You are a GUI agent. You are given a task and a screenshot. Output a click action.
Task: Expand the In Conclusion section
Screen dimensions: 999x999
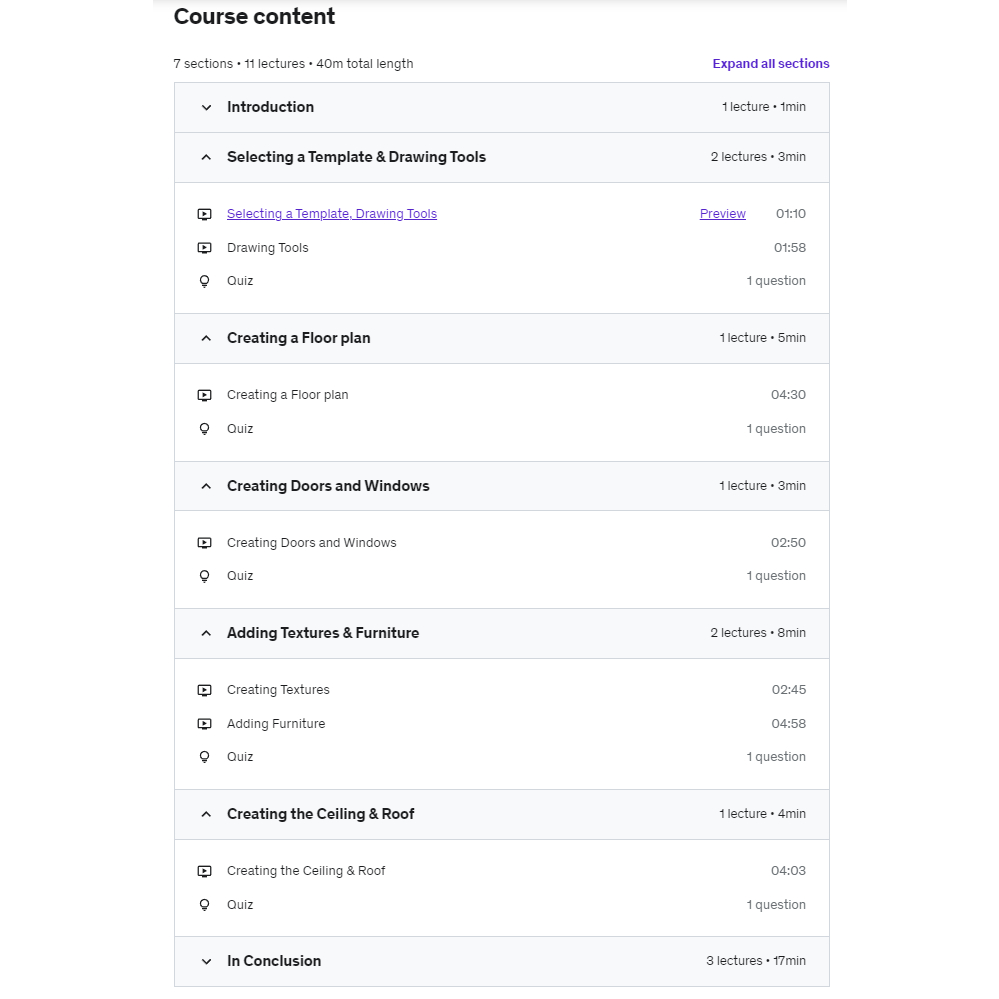click(x=206, y=962)
